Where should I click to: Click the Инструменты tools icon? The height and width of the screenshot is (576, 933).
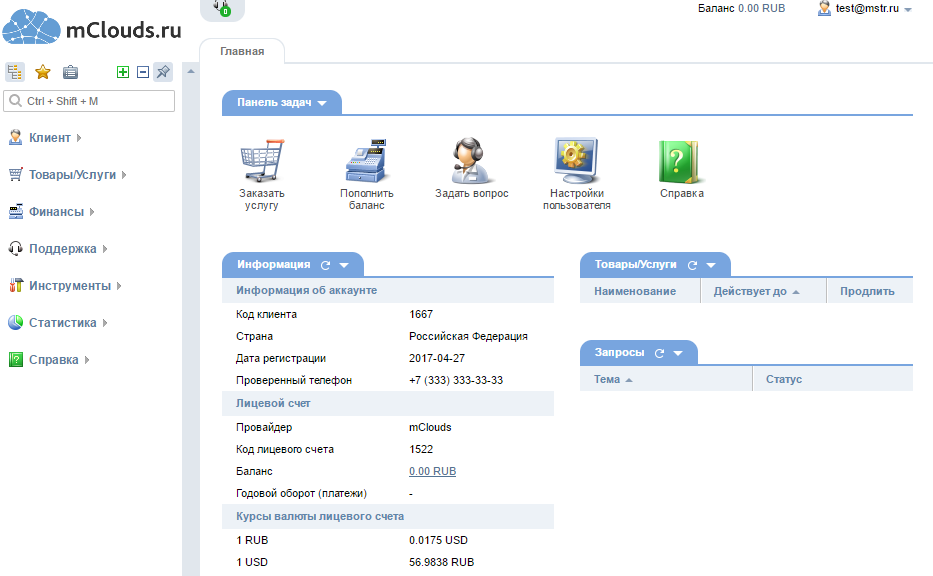pos(15,286)
